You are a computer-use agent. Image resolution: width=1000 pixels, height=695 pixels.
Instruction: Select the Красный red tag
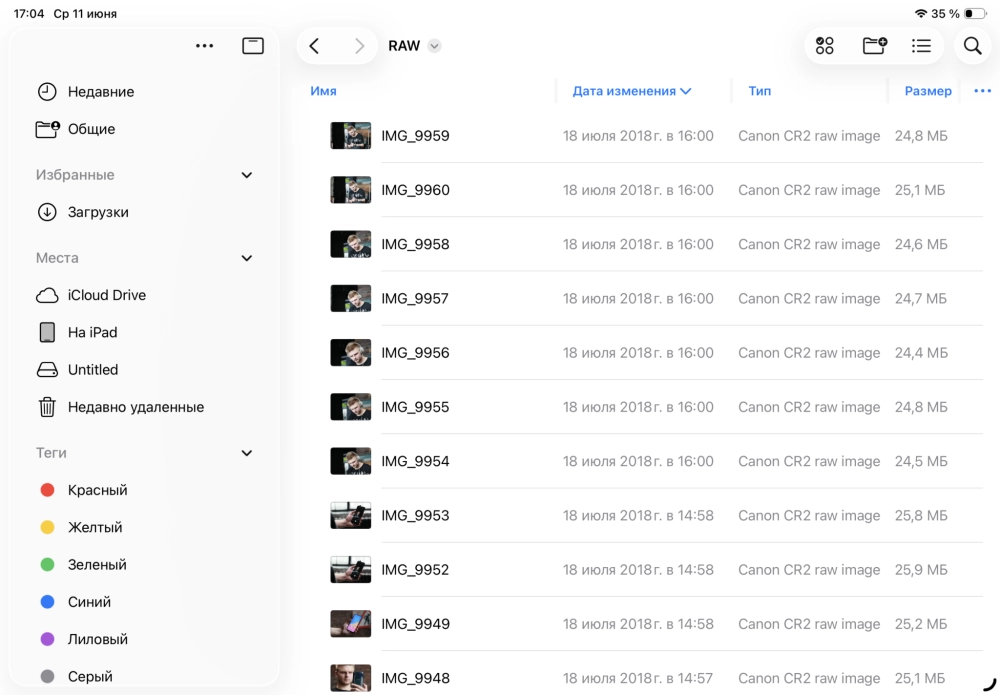[x=97, y=490]
